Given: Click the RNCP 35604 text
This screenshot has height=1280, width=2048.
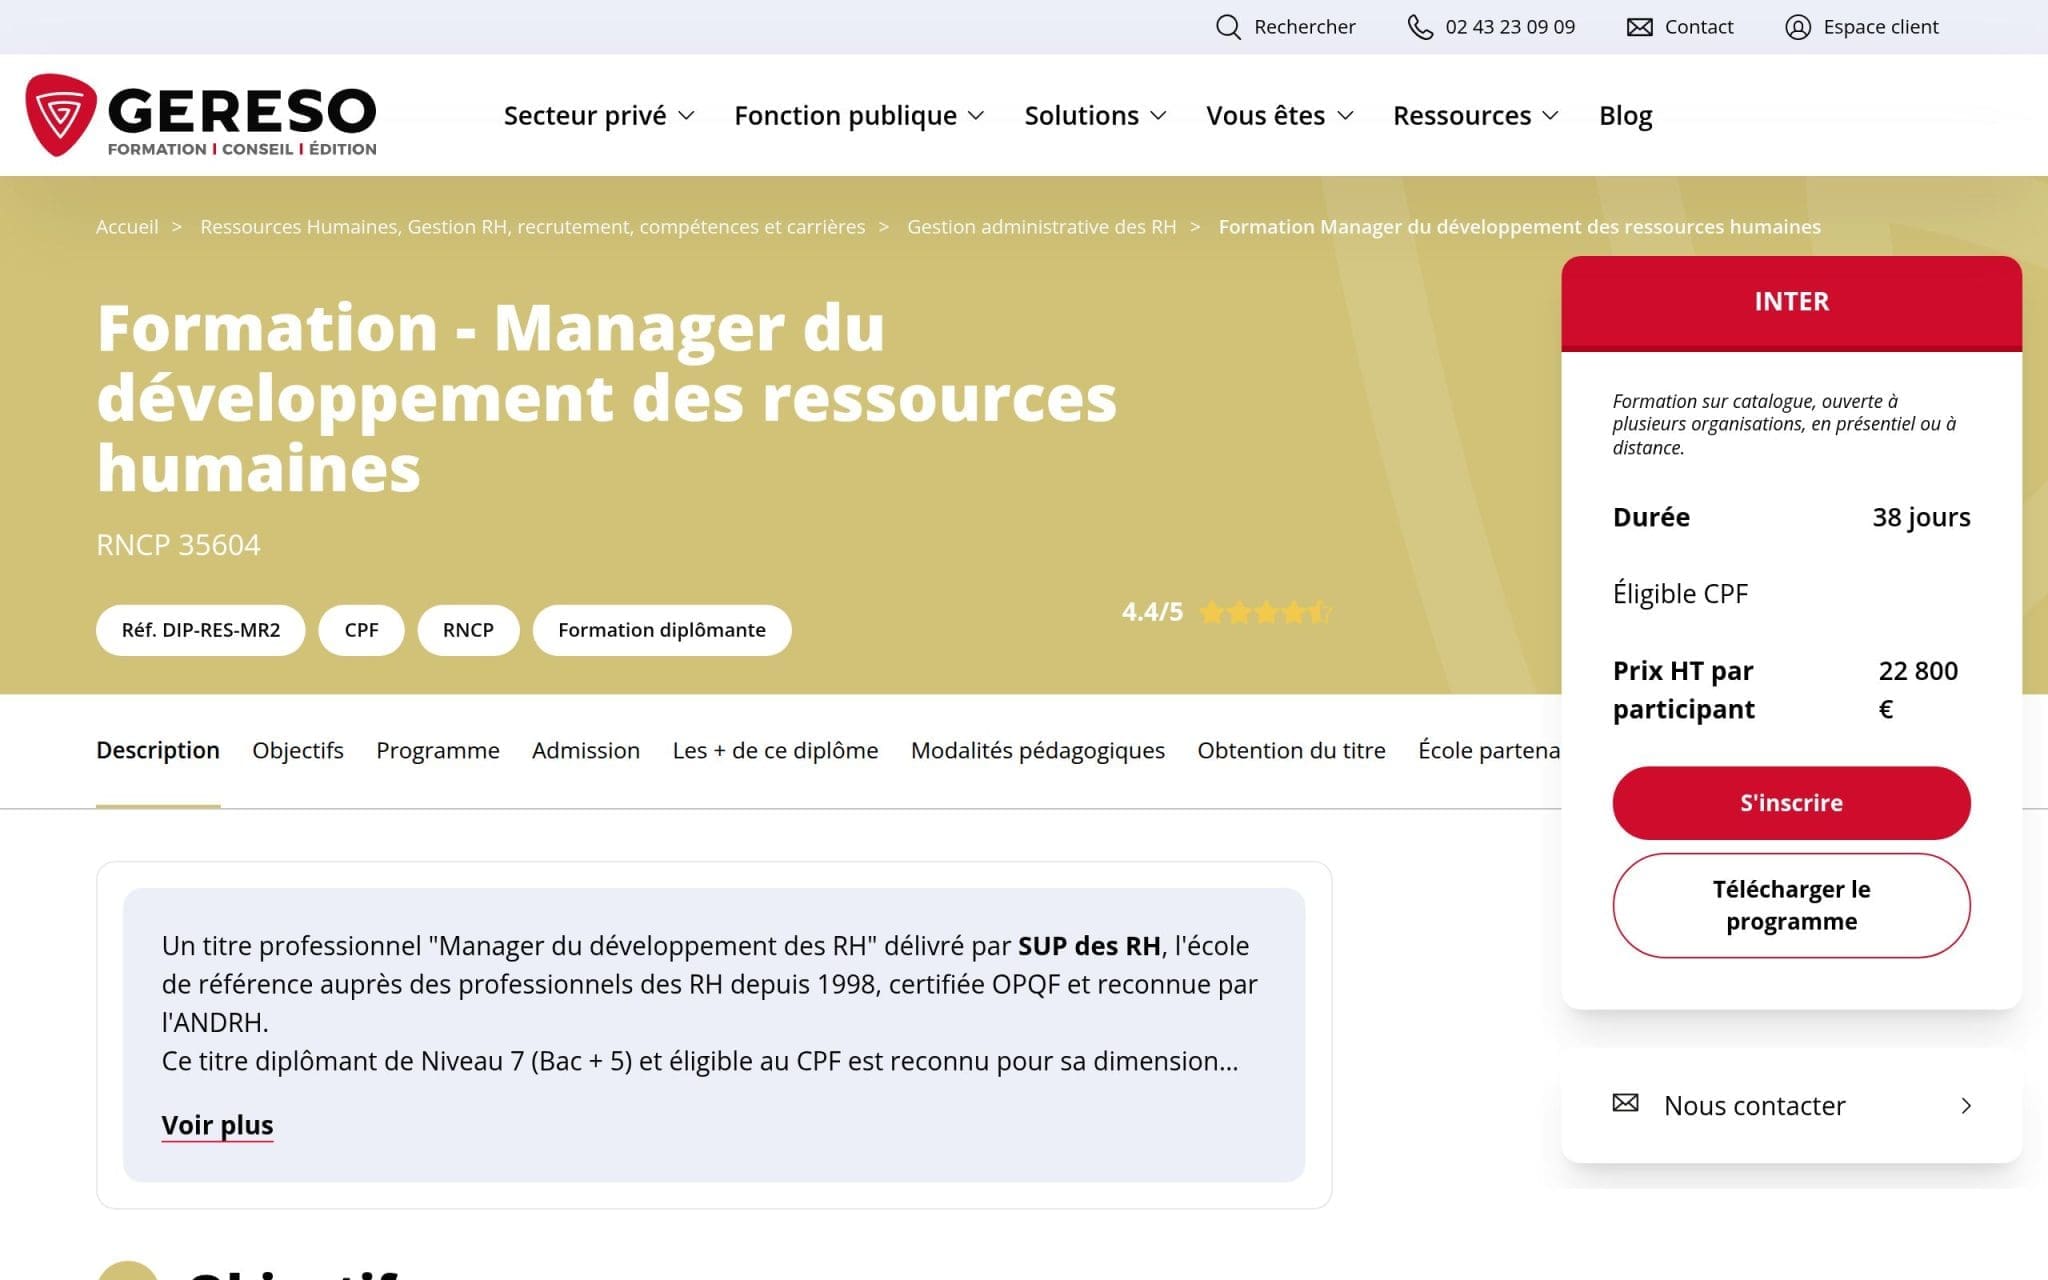Looking at the screenshot, I should click(x=178, y=545).
